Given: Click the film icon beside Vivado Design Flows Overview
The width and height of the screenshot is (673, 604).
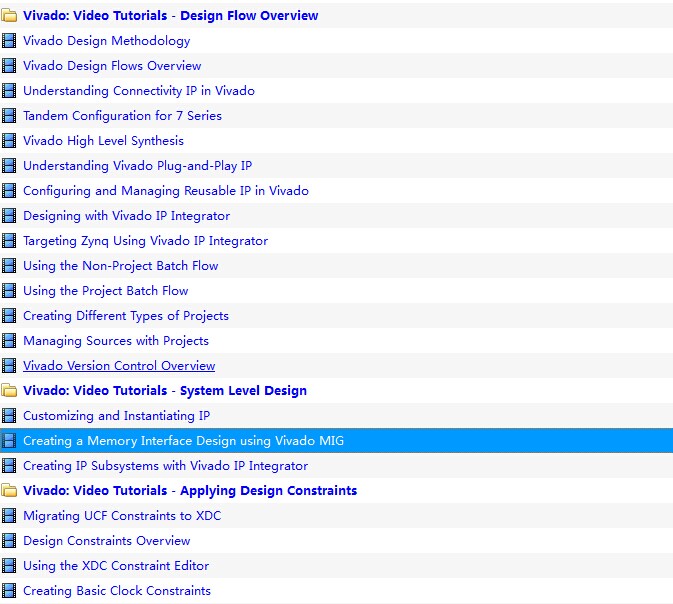Looking at the screenshot, I should (x=9, y=66).
